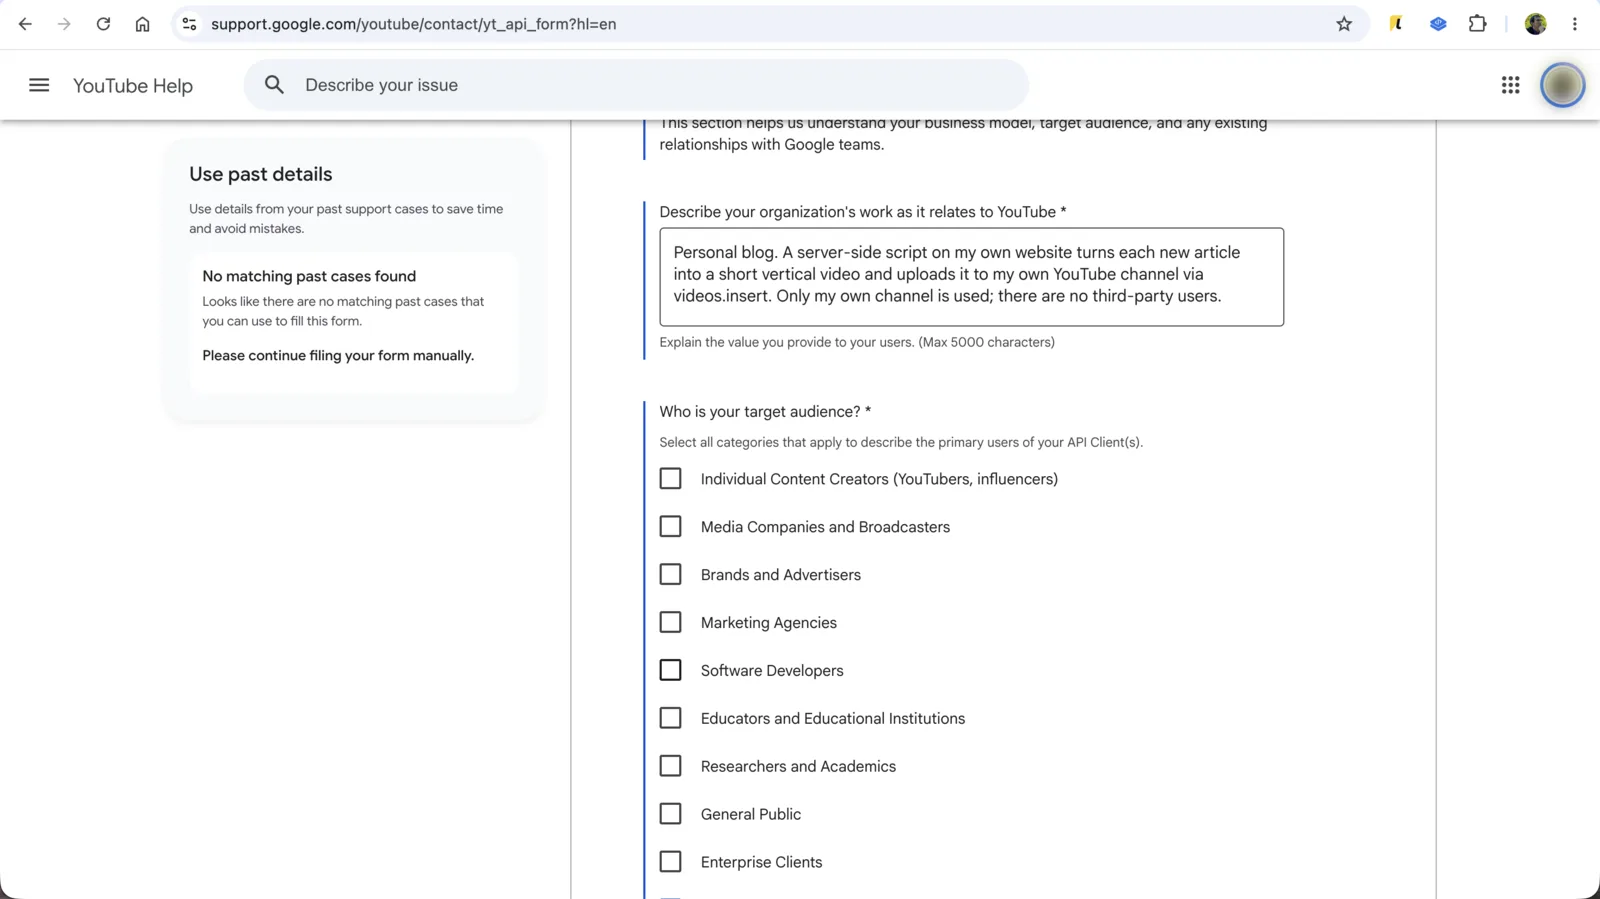This screenshot has height=899, width=1600.
Task: Click the YouTube Help title
Action: 133,86
